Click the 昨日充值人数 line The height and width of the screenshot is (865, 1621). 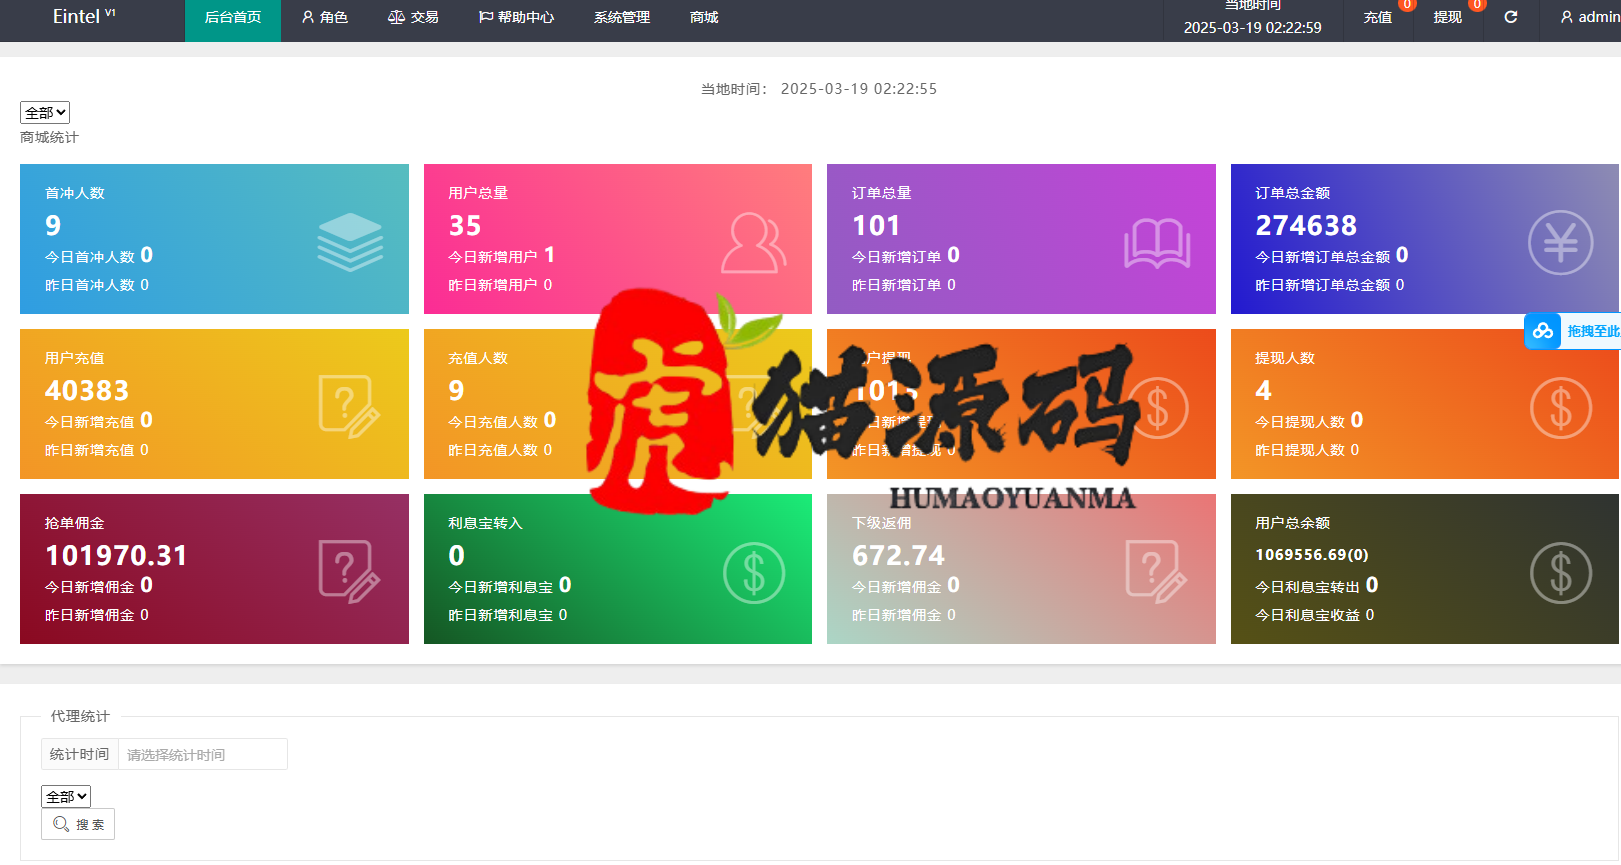tap(500, 450)
